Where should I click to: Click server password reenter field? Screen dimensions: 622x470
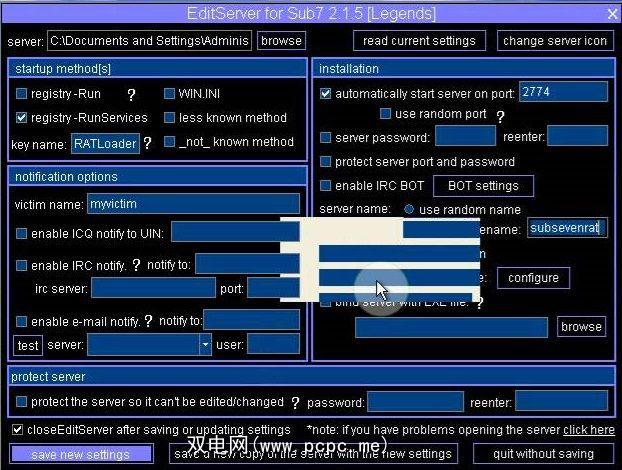(x=578, y=136)
